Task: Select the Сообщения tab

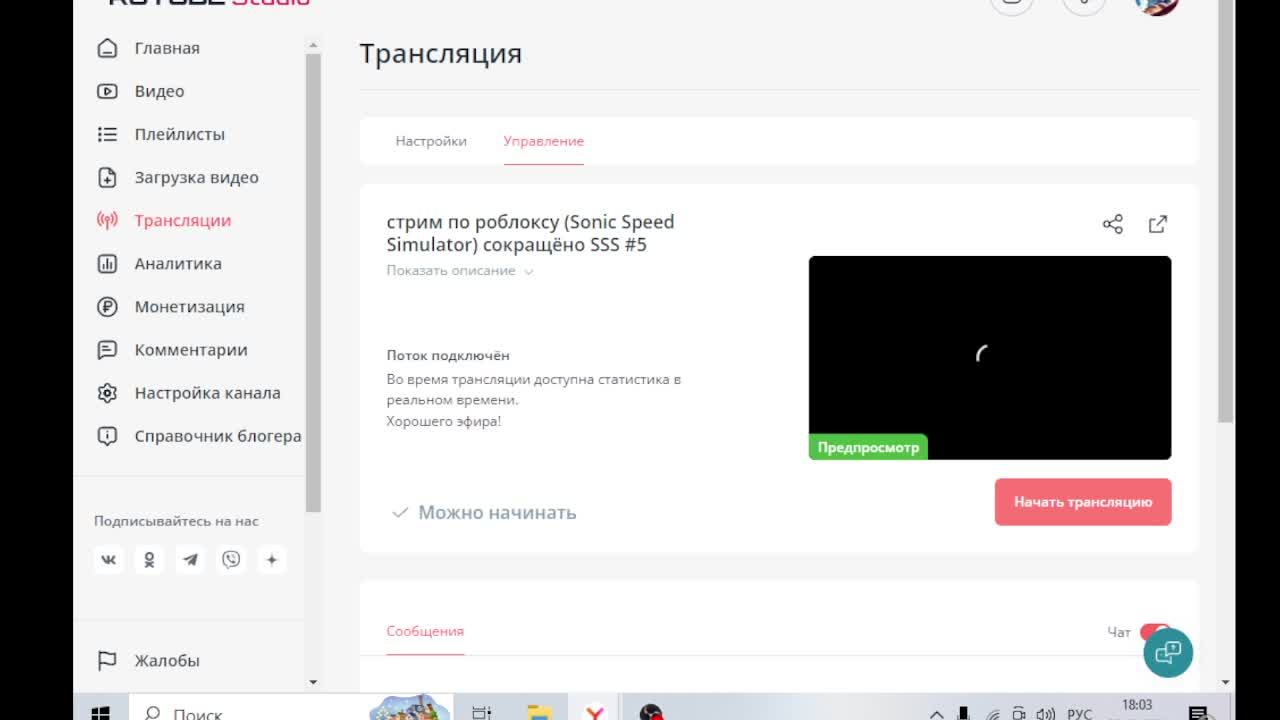Action: click(425, 631)
